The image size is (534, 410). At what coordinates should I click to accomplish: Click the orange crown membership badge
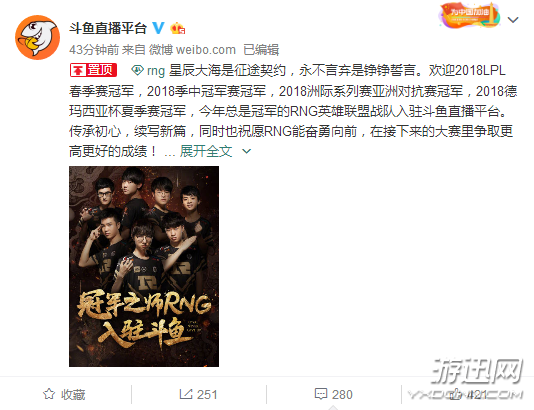(x=177, y=28)
